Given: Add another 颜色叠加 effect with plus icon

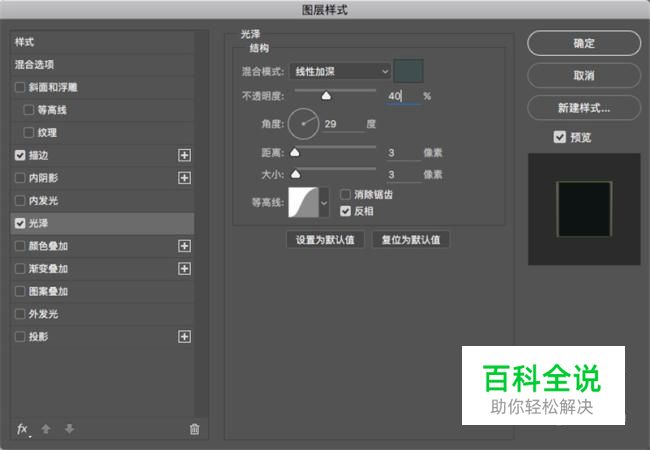Looking at the screenshot, I should (184, 246).
